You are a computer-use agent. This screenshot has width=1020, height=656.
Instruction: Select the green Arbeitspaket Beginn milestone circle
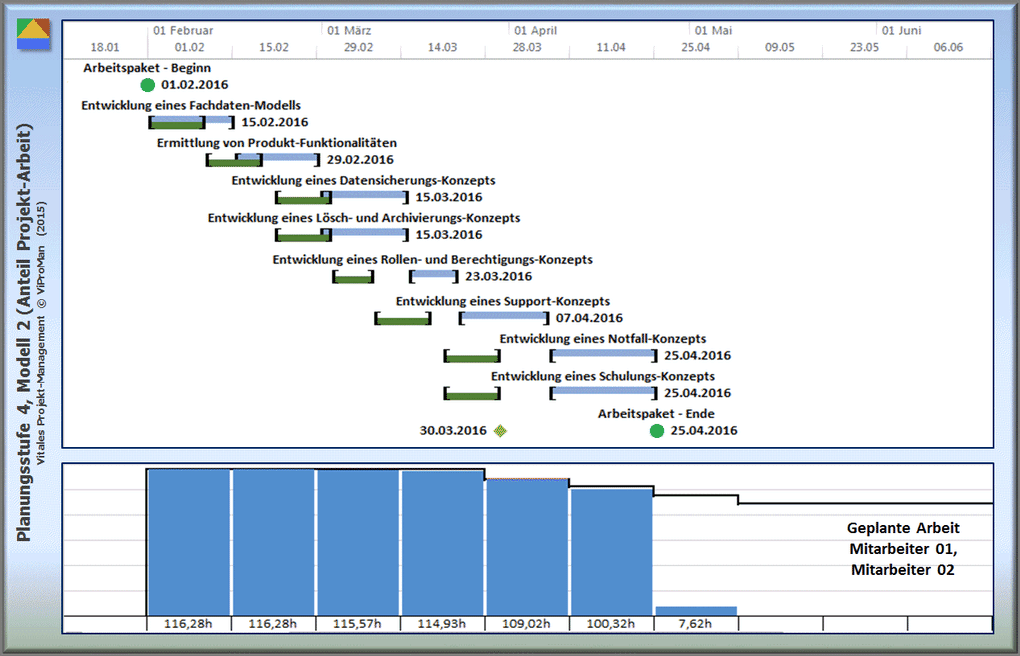click(x=148, y=85)
